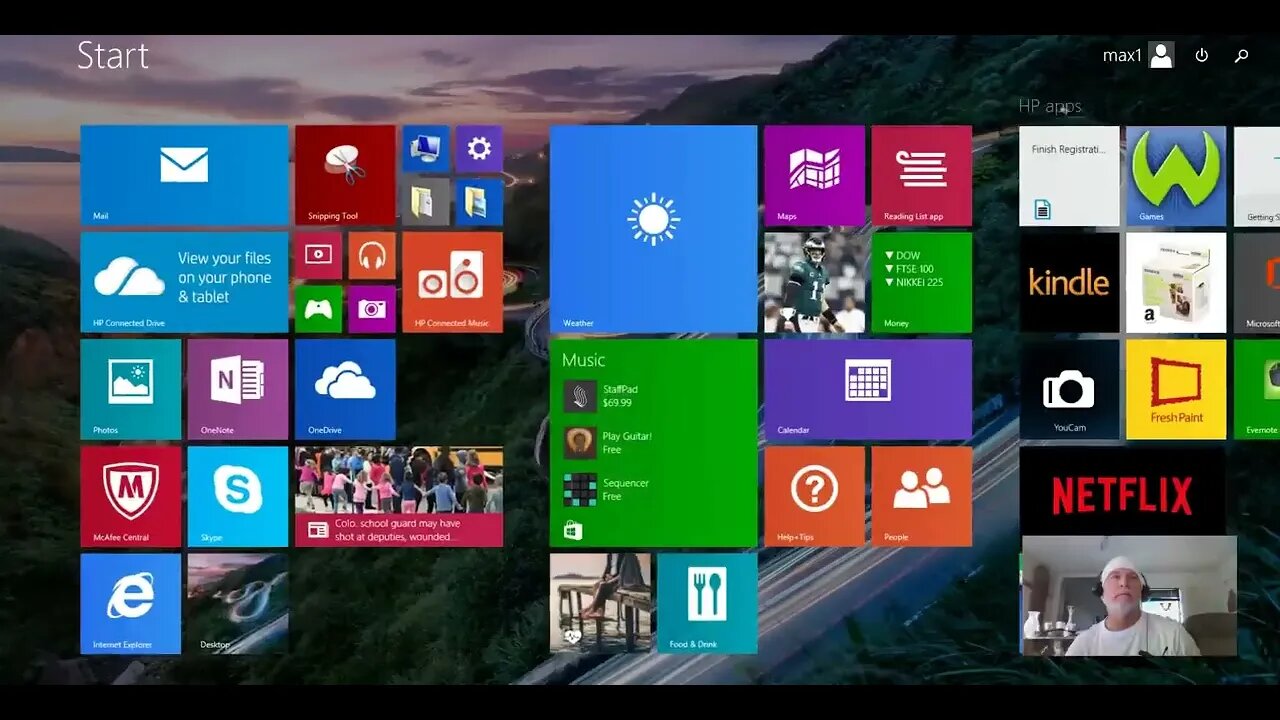The image size is (1280, 720).
Task: Launch the YouCam tile
Action: pos(1069,389)
